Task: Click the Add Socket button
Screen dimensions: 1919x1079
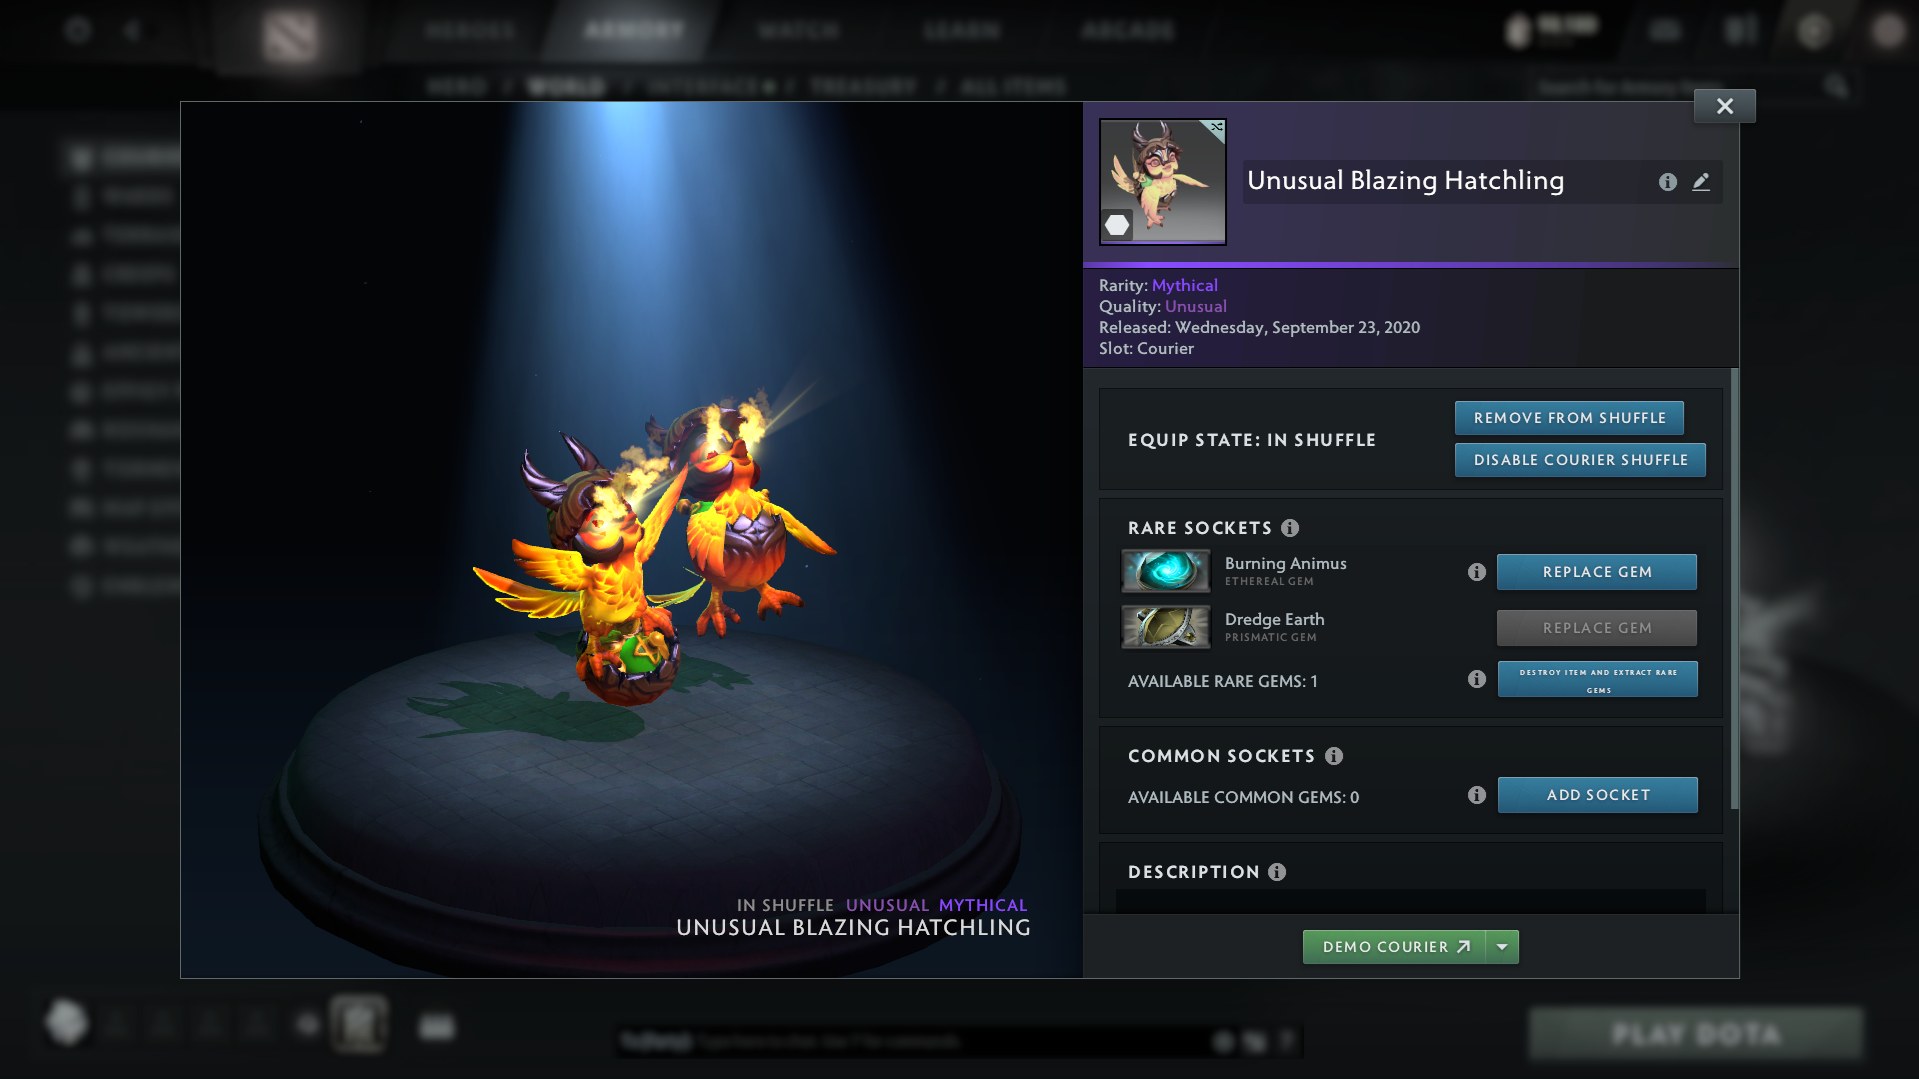Action: tap(1597, 795)
